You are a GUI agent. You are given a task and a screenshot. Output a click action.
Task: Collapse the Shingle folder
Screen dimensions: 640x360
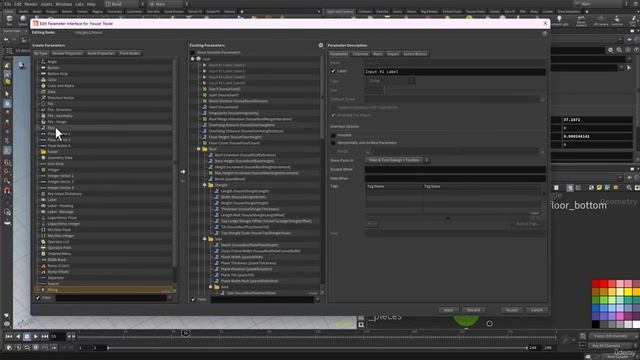(x=205, y=185)
